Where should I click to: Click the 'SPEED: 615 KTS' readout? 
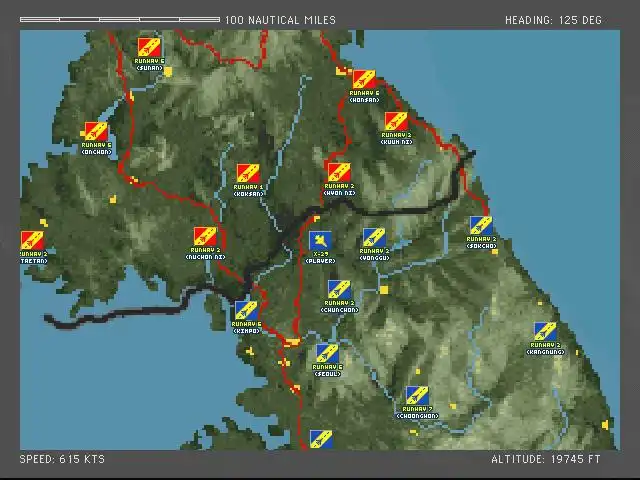click(x=62, y=459)
